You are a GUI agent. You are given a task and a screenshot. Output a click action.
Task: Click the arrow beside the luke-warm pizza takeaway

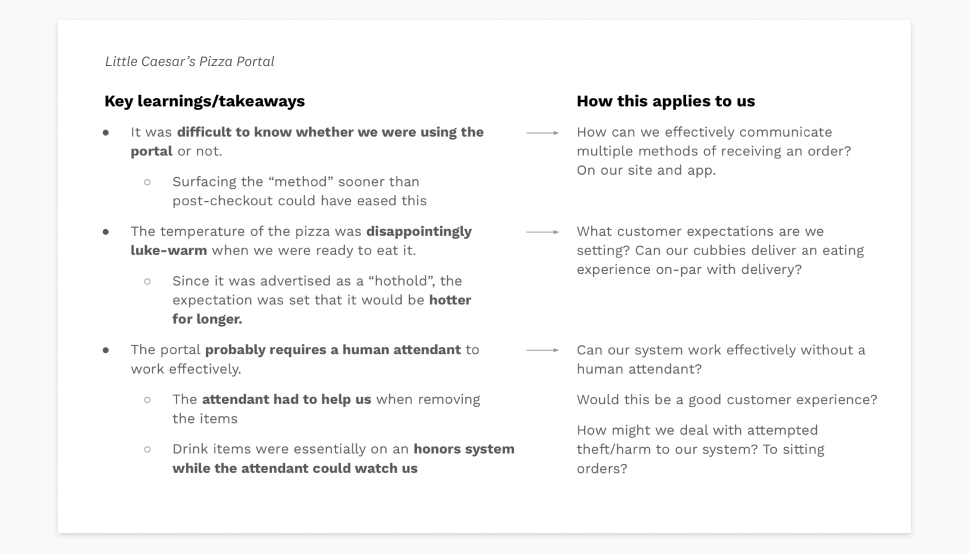coord(541,232)
